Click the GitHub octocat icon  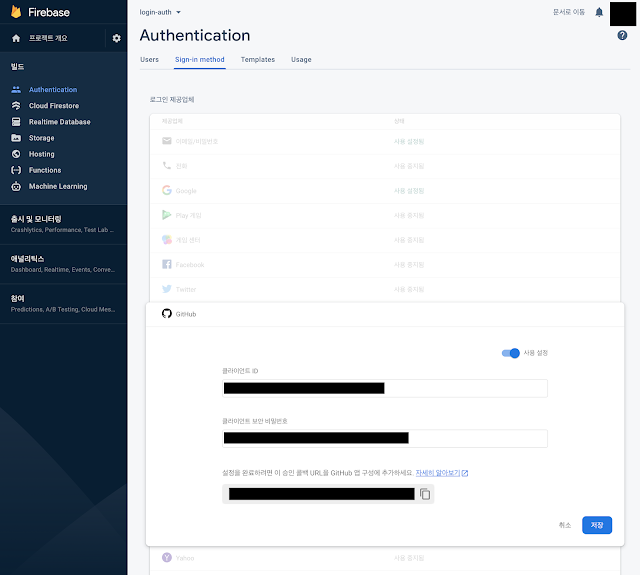[167, 313]
